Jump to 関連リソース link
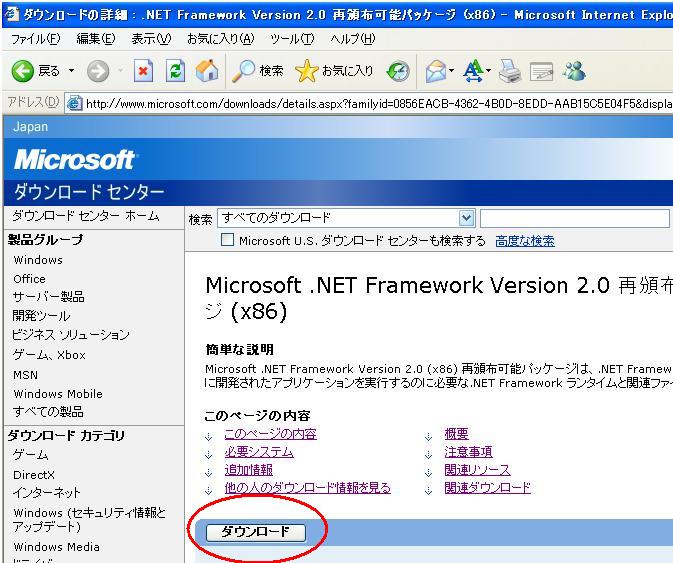The height and width of the screenshot is (563, 673). coord(477,470)
